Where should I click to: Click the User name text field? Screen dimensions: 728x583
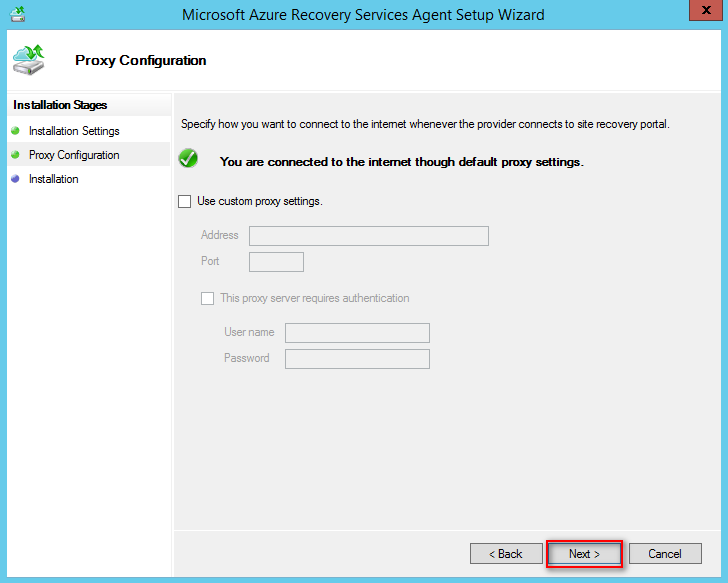pyautogui.click(x=357, y=333)
